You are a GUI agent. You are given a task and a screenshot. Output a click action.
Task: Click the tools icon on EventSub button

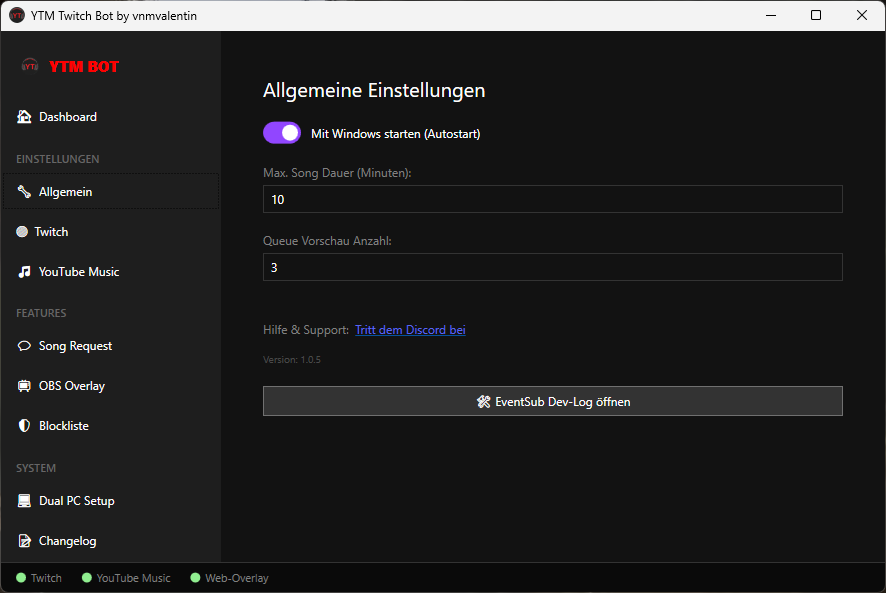pyautogui.click(x=484, y=402)
